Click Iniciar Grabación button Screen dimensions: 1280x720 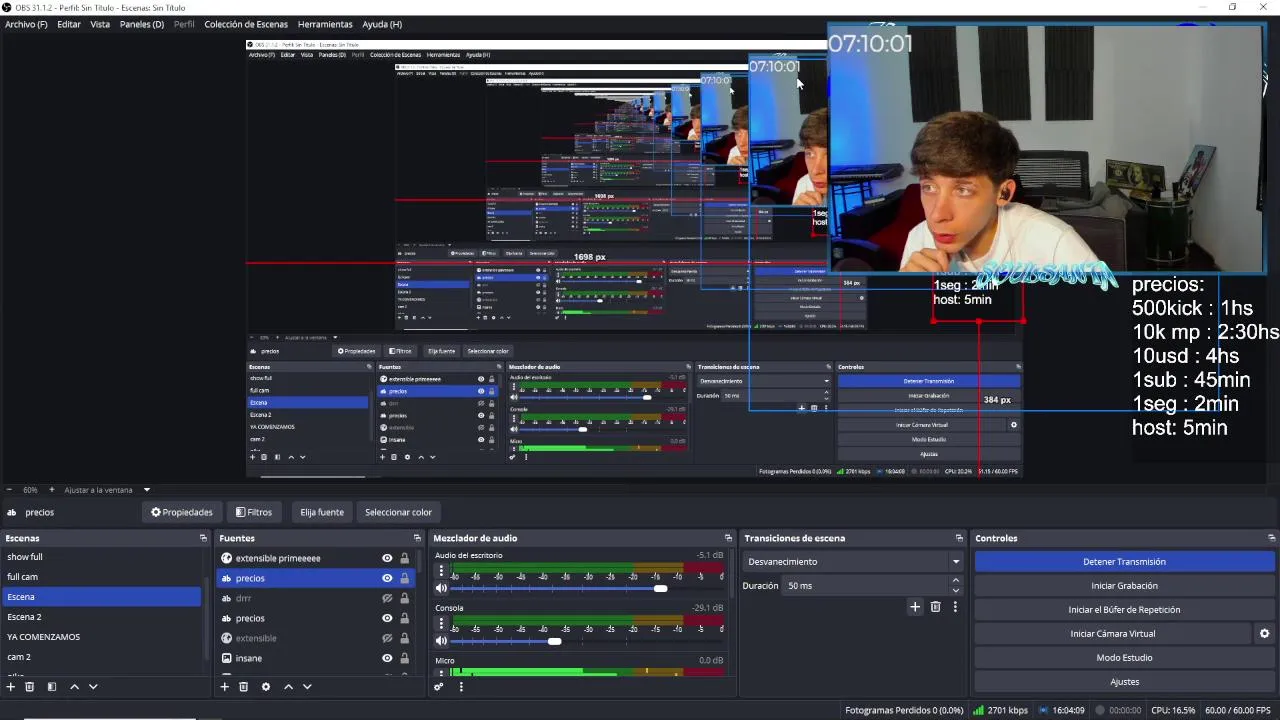tap(1124, 586)
